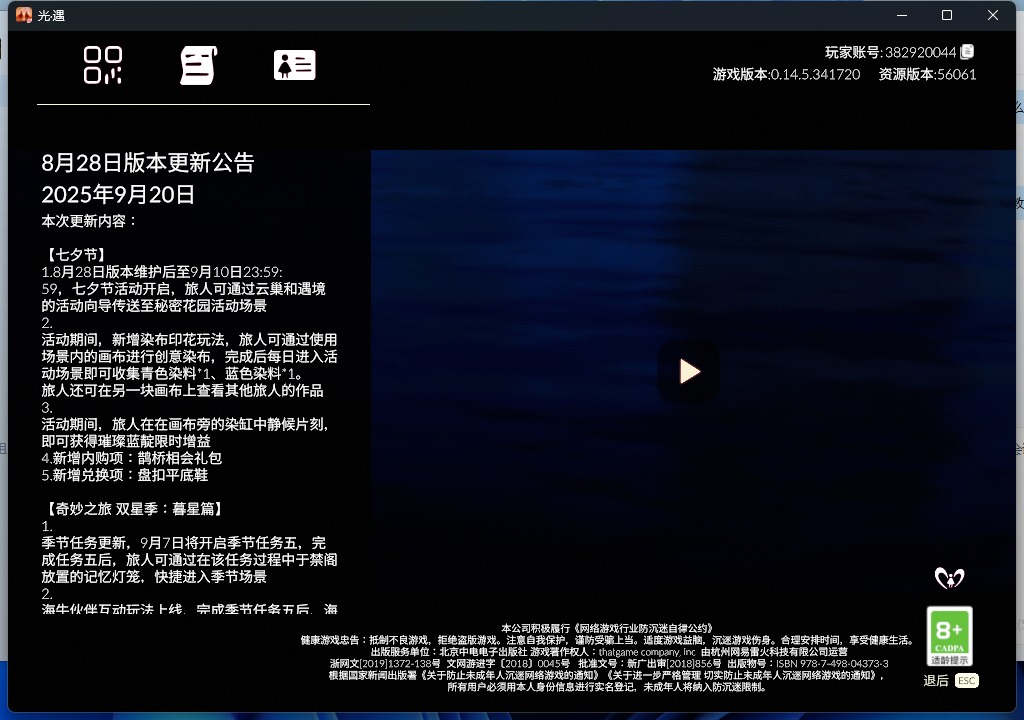This screenshot has width=1024, height=720.
Task: Select the date 2025年9月20日
Action: coord(118,194)
